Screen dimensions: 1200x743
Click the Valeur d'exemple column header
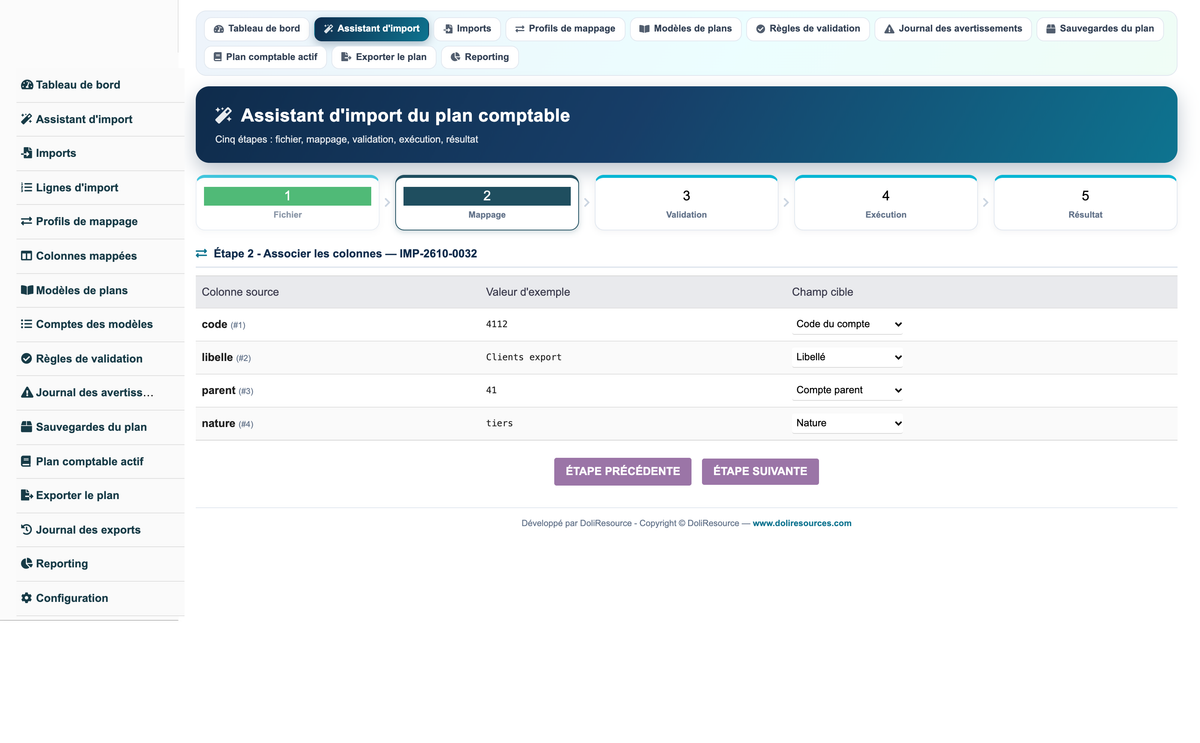tap(528, 292)
